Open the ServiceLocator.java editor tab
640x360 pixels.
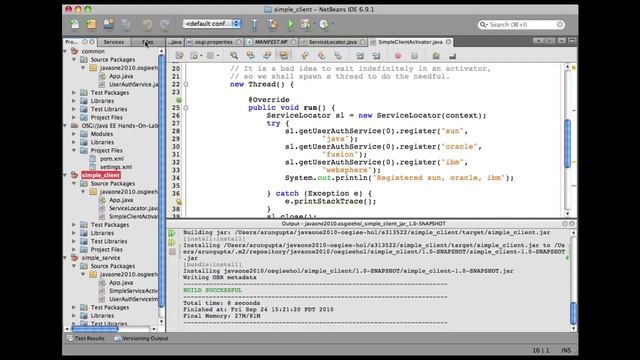point(333,42)
